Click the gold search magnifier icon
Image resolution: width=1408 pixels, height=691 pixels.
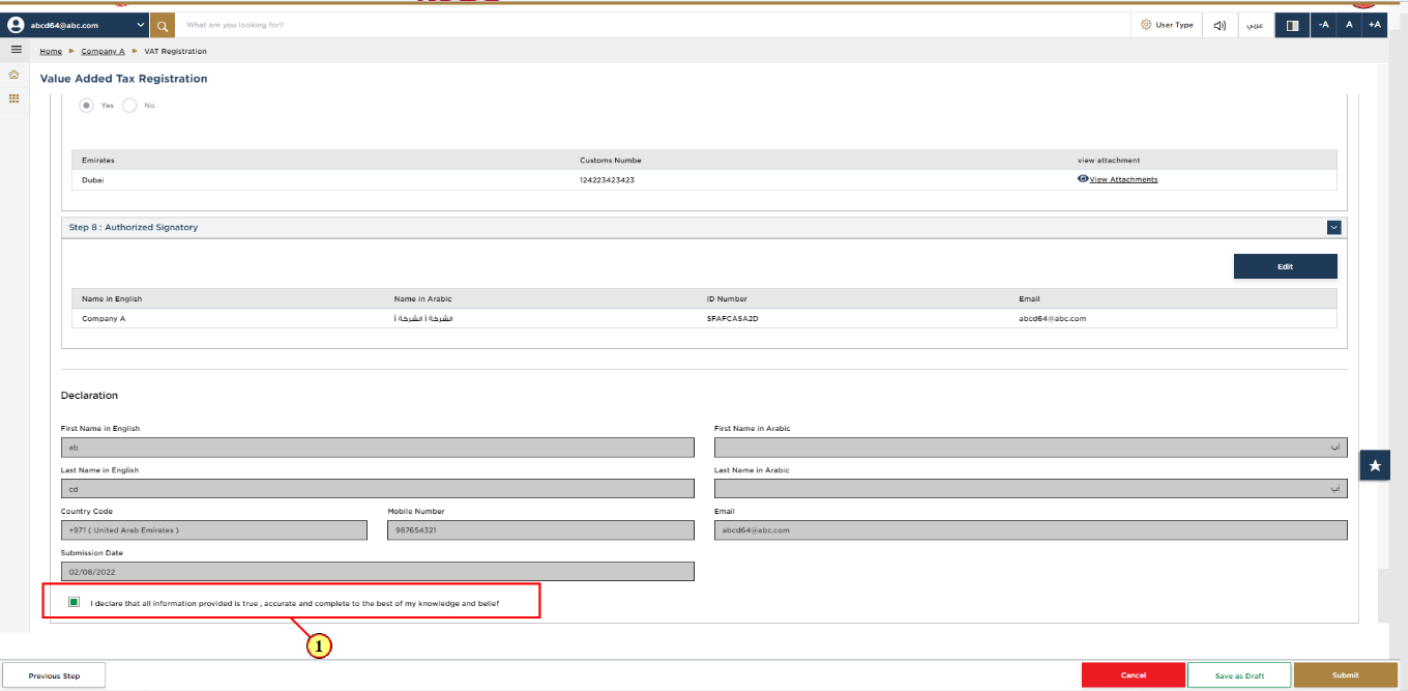coord(163,25)
